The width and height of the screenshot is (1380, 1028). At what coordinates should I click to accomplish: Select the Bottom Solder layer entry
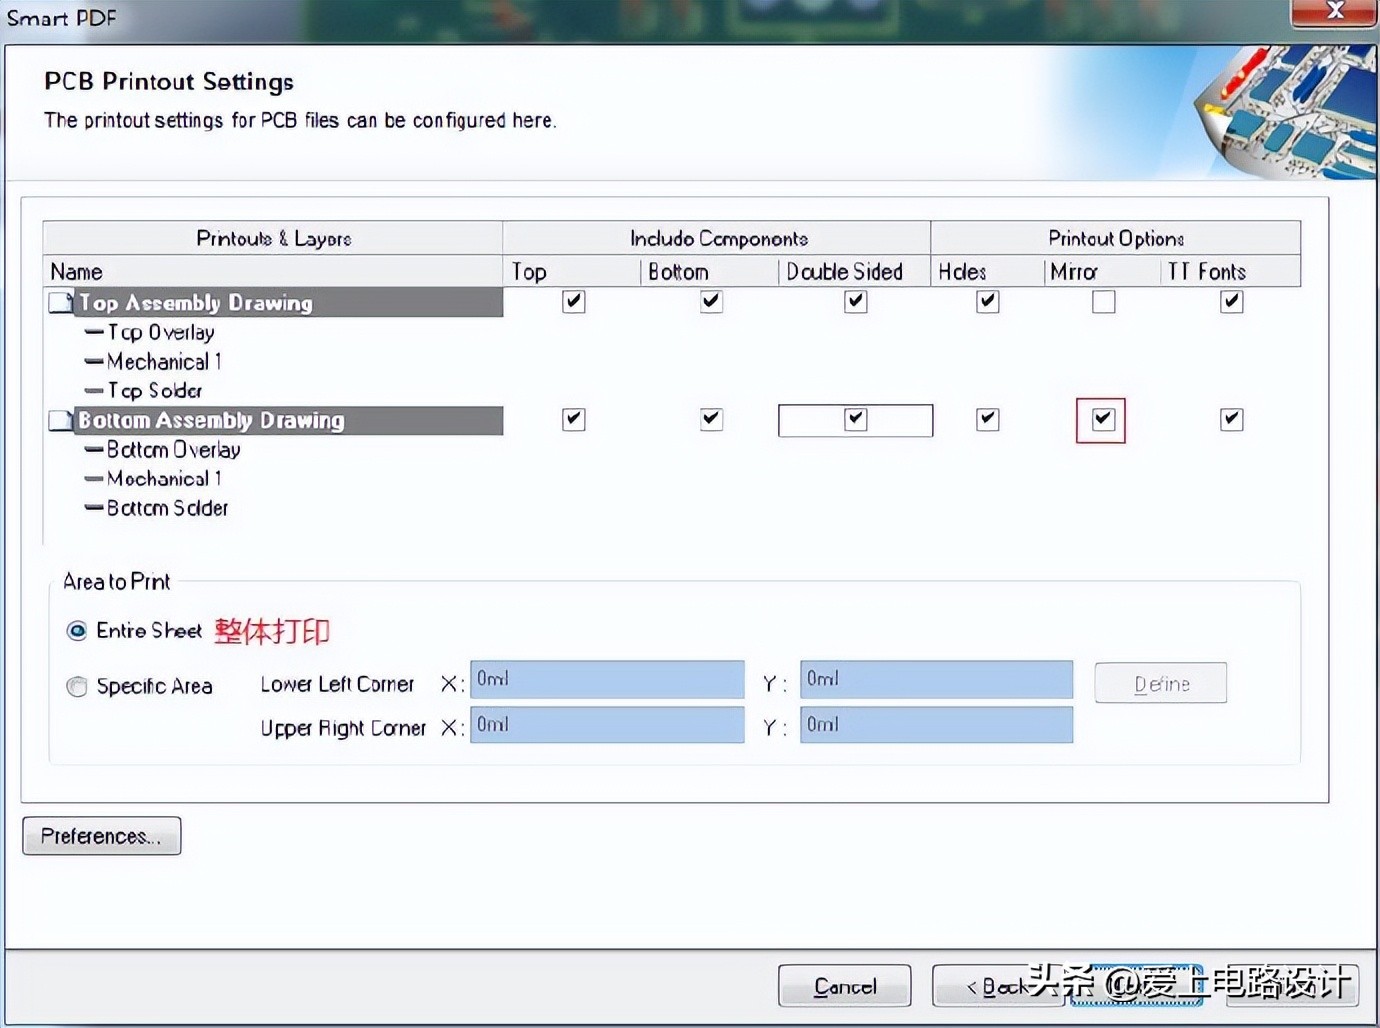[167, 508]
